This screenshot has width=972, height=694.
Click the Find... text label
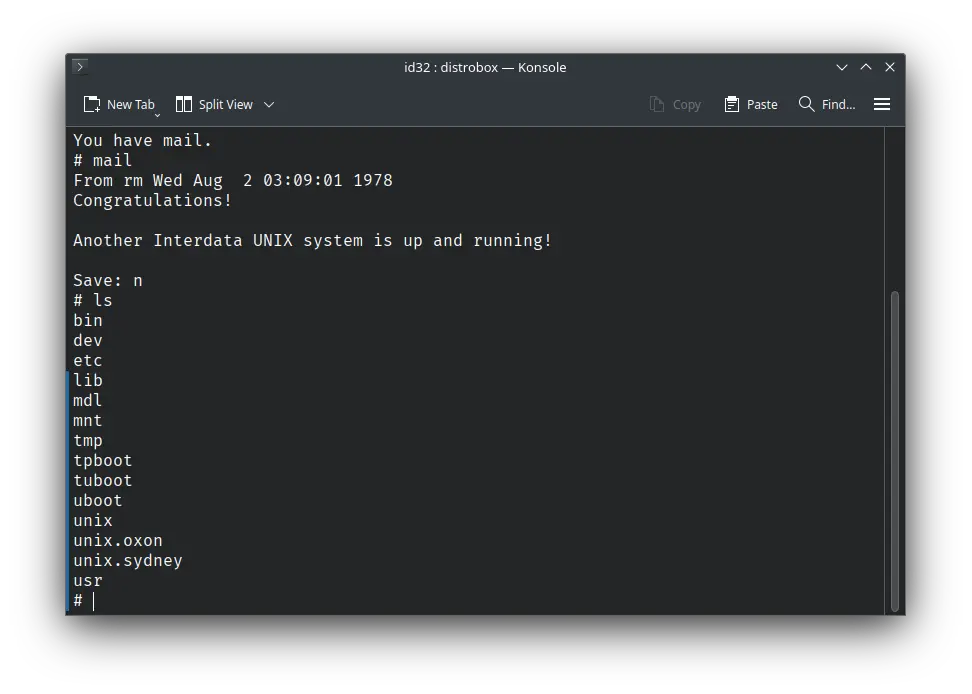(837, 104)
